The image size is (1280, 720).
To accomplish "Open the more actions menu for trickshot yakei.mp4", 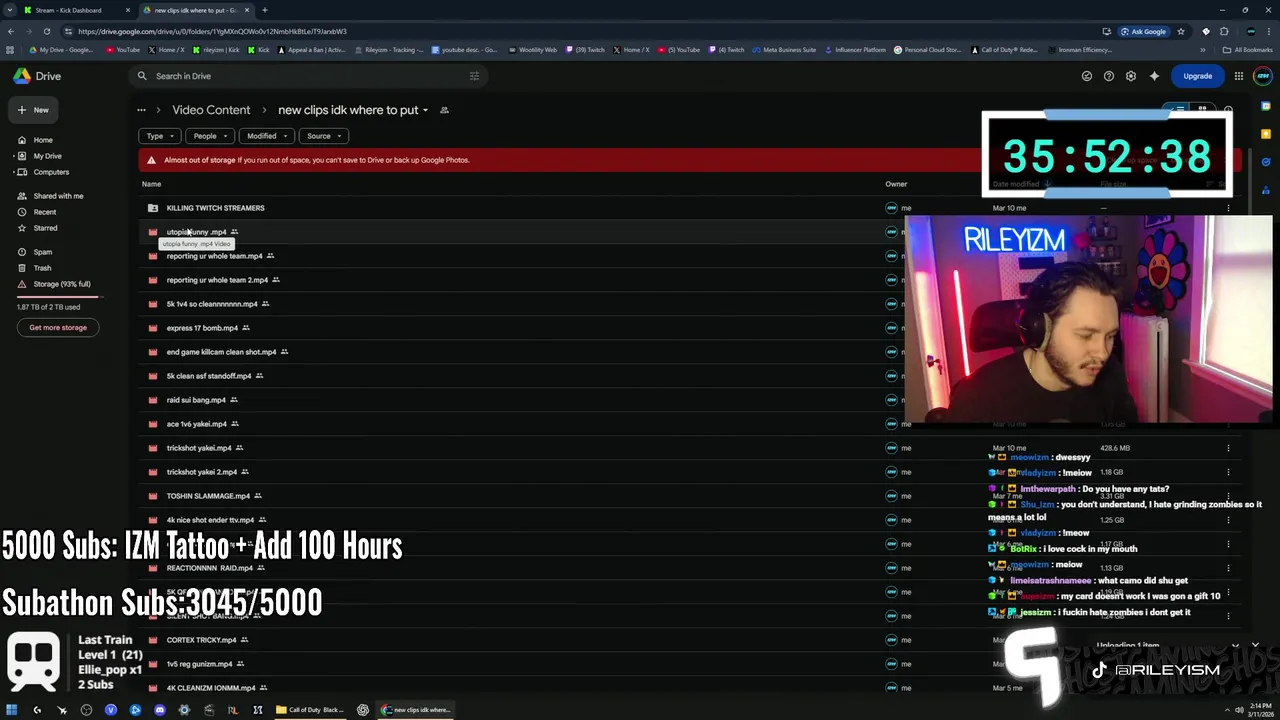I will pyautogui.click(x=1228, y=448).
